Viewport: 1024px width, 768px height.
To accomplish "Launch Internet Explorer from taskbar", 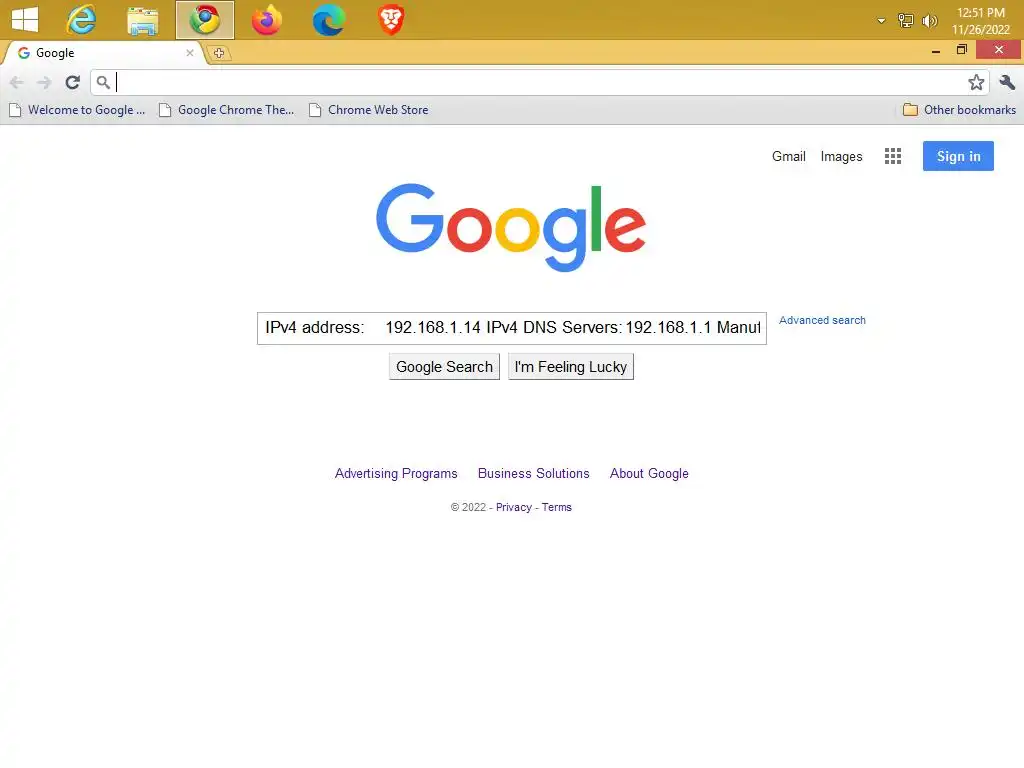I will point(81,20).
